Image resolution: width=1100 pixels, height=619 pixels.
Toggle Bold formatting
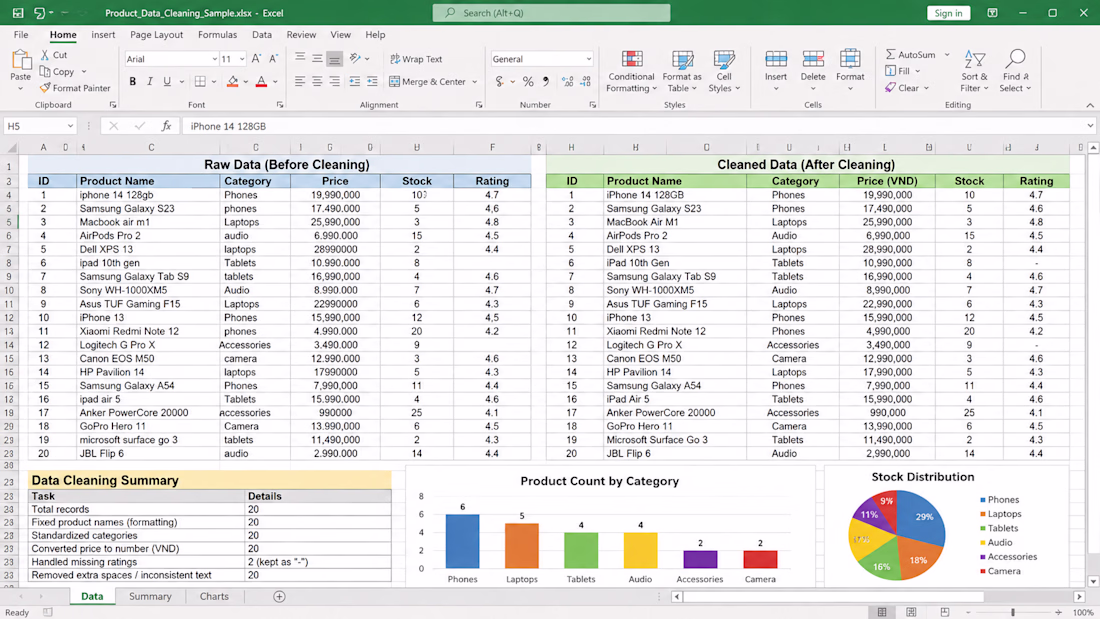133,81
